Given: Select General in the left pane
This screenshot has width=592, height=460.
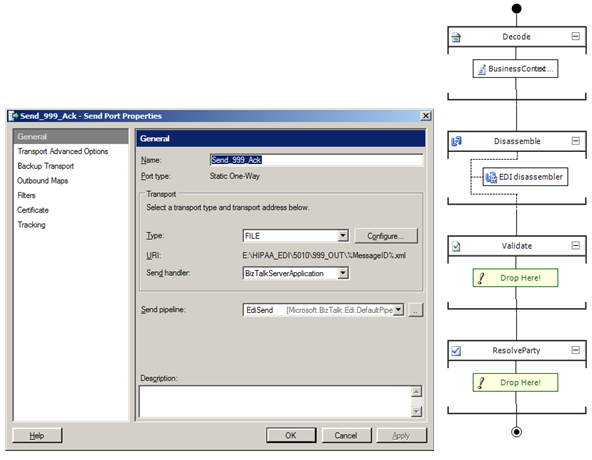Looking at the screenshot, I should coord(70,137).
